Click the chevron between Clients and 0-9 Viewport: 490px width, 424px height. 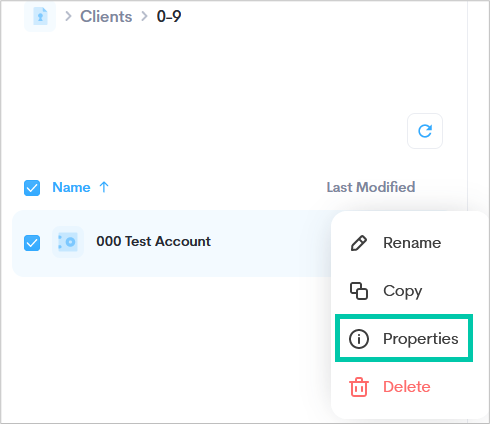pos(144,16)
